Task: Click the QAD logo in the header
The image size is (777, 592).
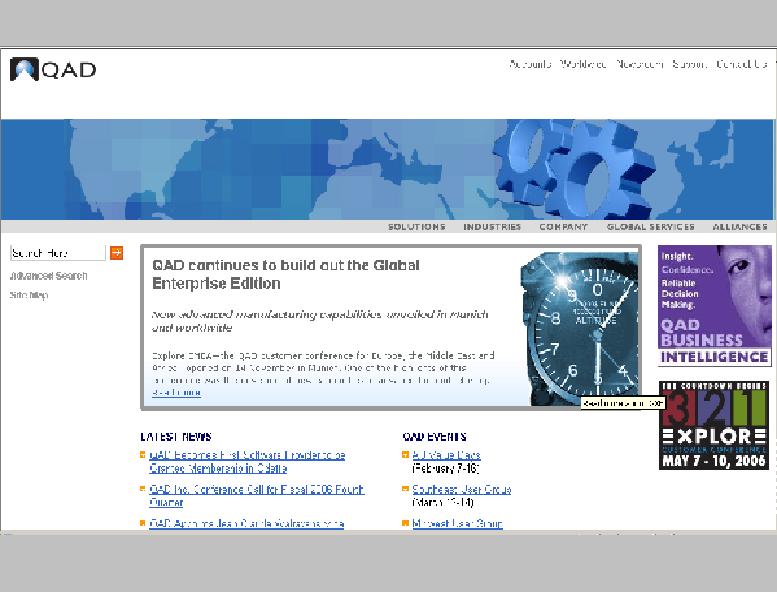Action: click(x=53, y=69)
